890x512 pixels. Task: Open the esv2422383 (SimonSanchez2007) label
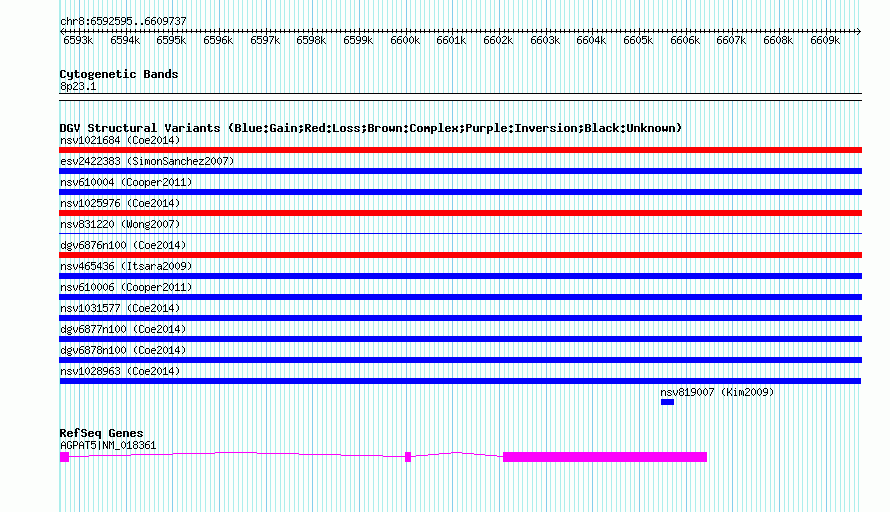coord(147,161)
